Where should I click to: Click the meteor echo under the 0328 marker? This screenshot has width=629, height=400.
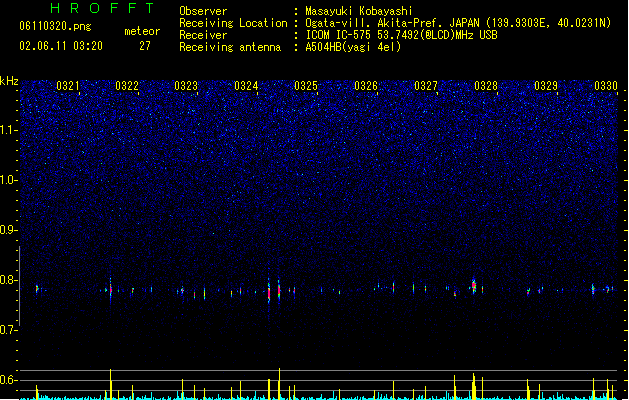pyautogui.click(x=474, y=286)
